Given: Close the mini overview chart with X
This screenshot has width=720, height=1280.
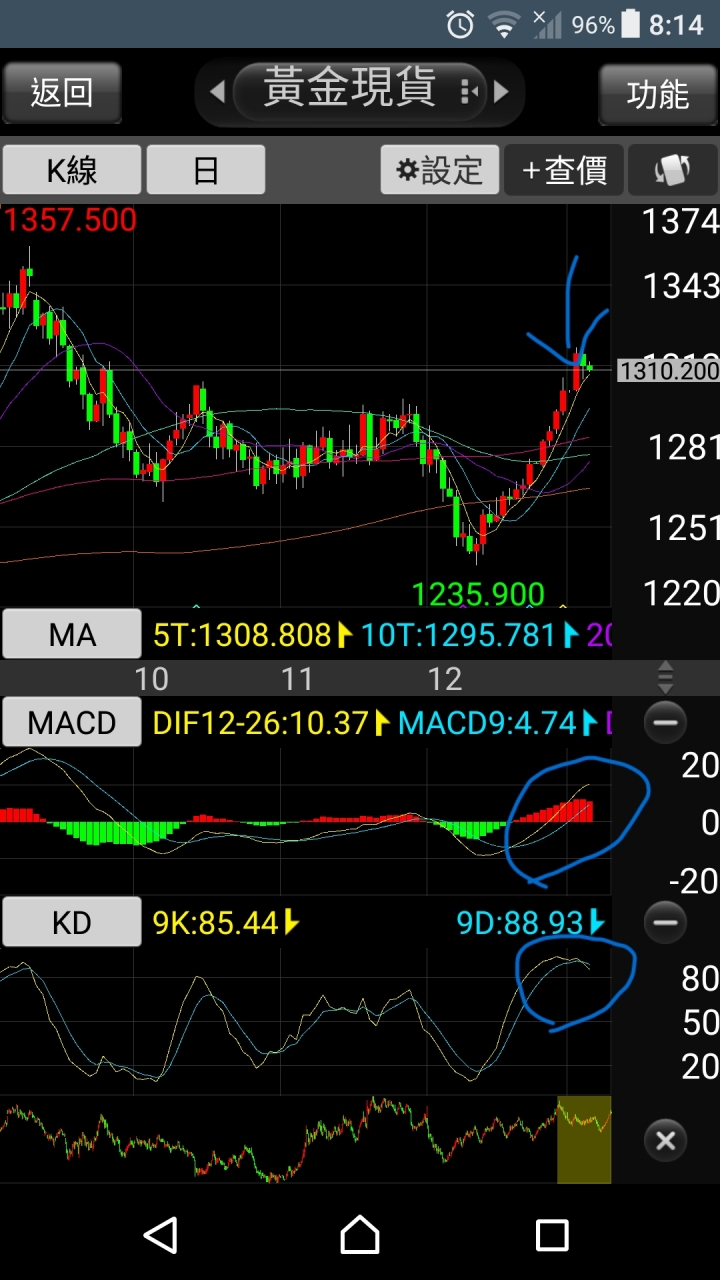Looking at the screenshot, I should [x=666, y=1140].
